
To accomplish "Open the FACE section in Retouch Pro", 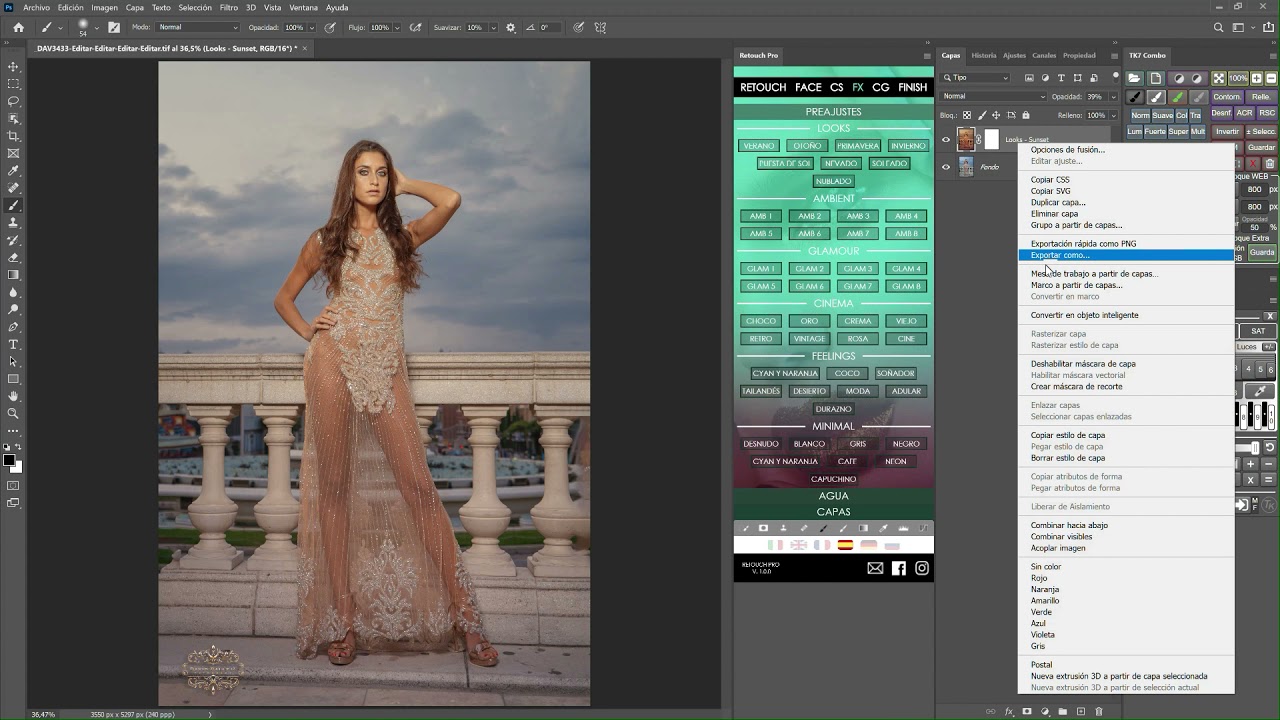I will [x=808, y=87].
